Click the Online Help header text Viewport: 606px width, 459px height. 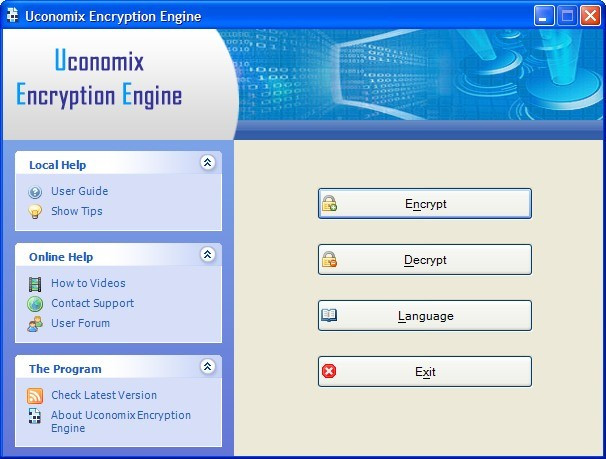tap(61, 257)
